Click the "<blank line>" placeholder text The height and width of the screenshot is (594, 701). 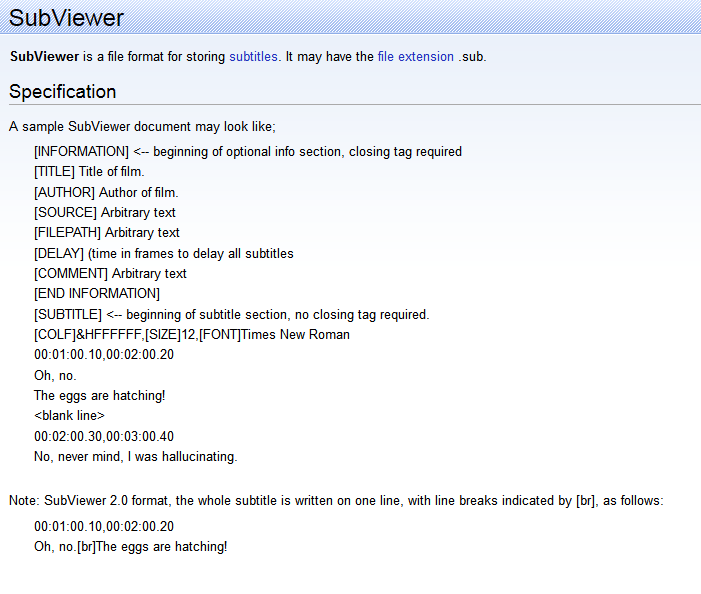(x=69, y=415)
